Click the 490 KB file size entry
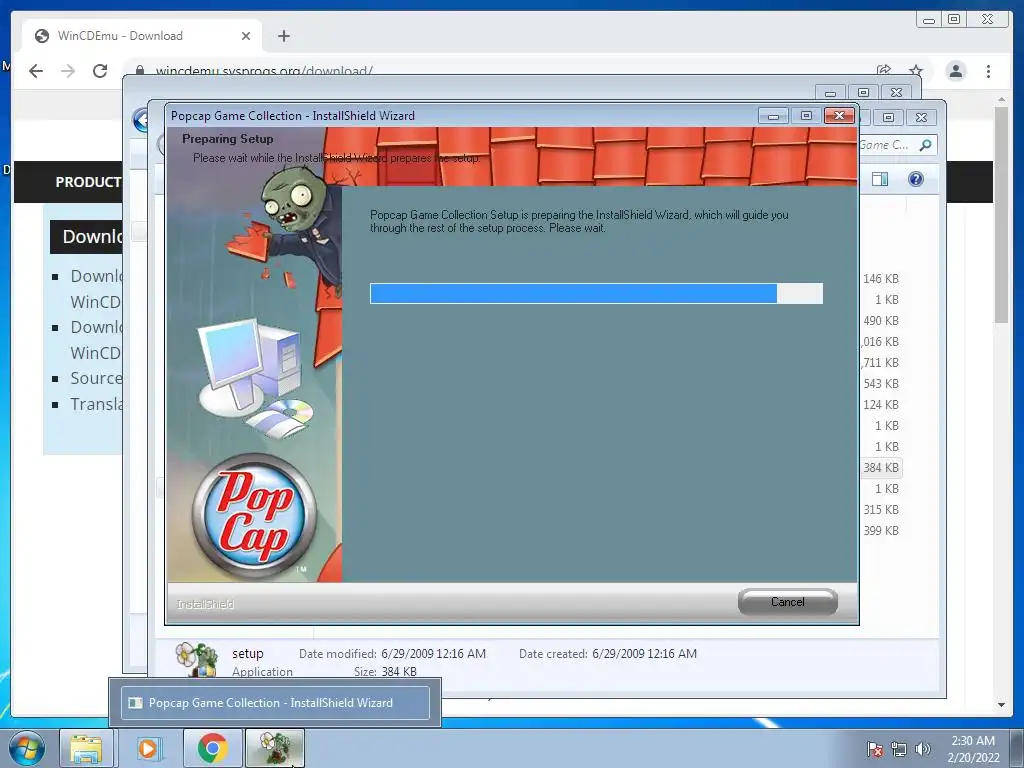Screen dimensions: 1024x768 [x=881, y=321]
